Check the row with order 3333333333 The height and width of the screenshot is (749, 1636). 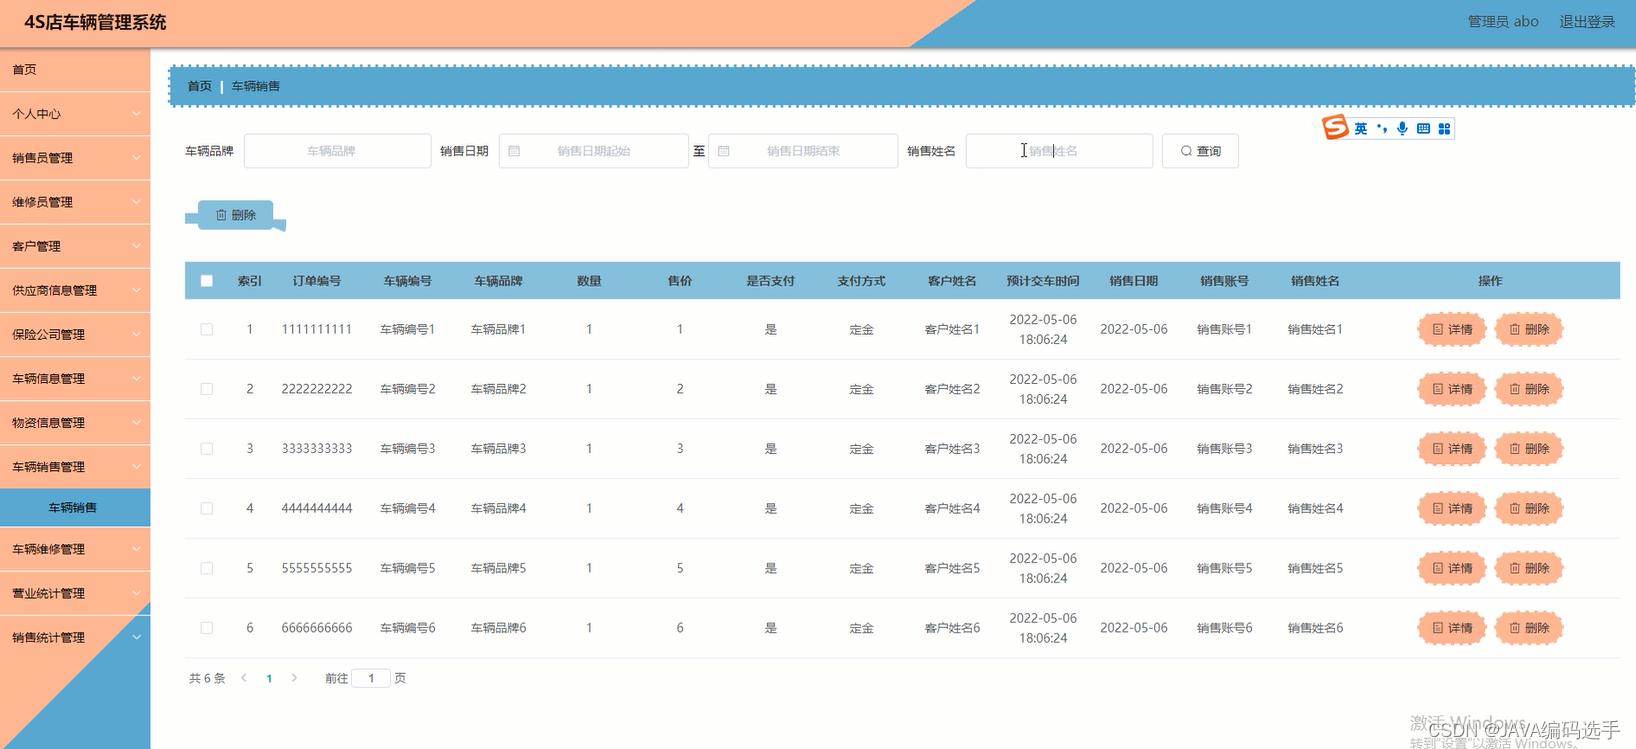(207, 449)
